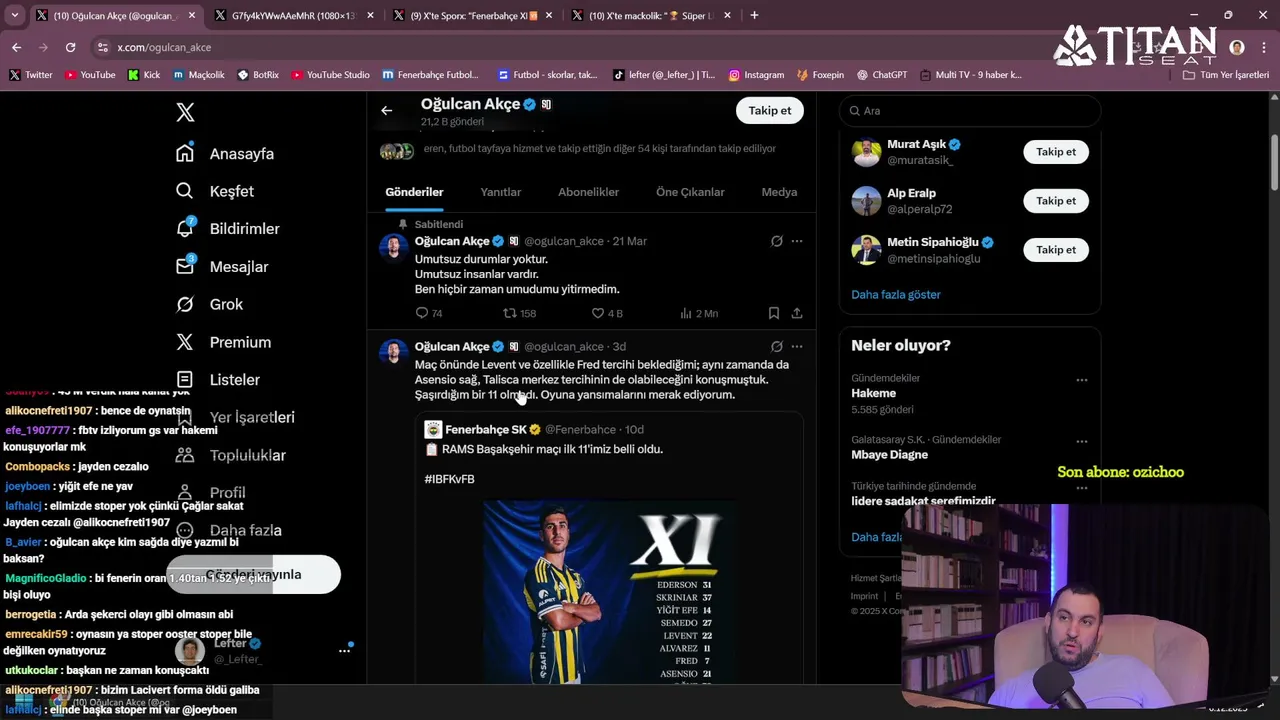Click the browser back arrow
The image size is (1280, 720).
[16, 47]
